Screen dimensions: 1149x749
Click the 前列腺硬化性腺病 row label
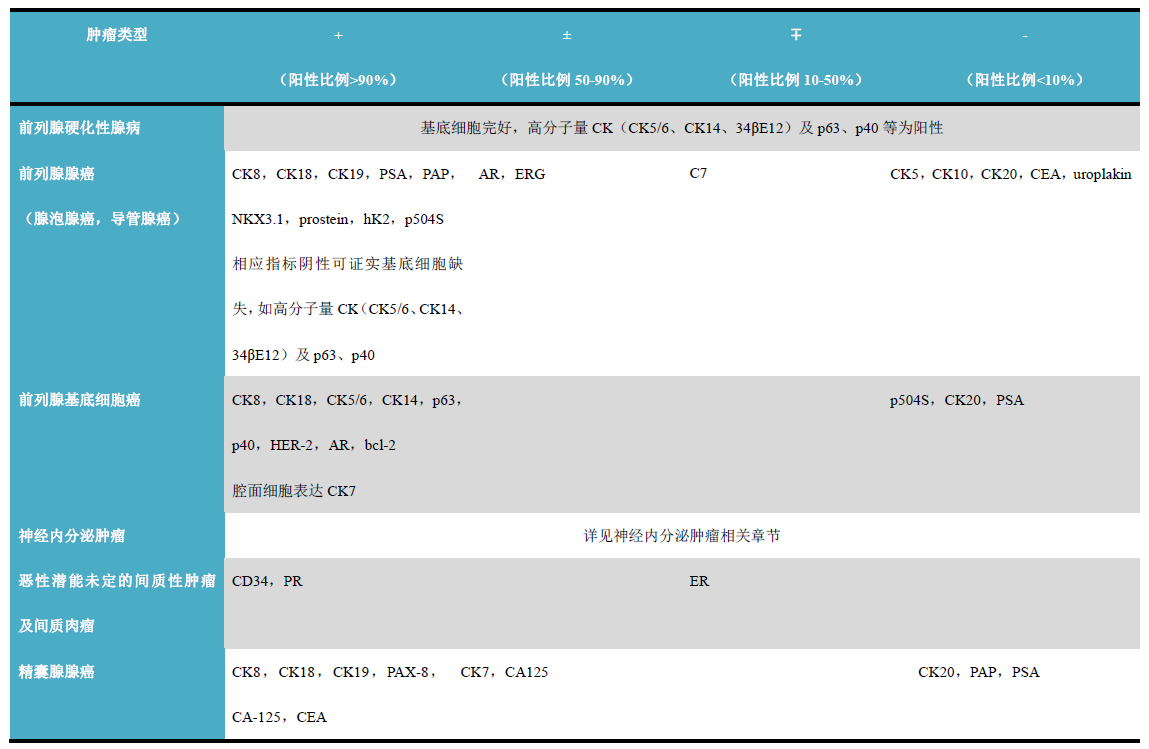point(79,128)
